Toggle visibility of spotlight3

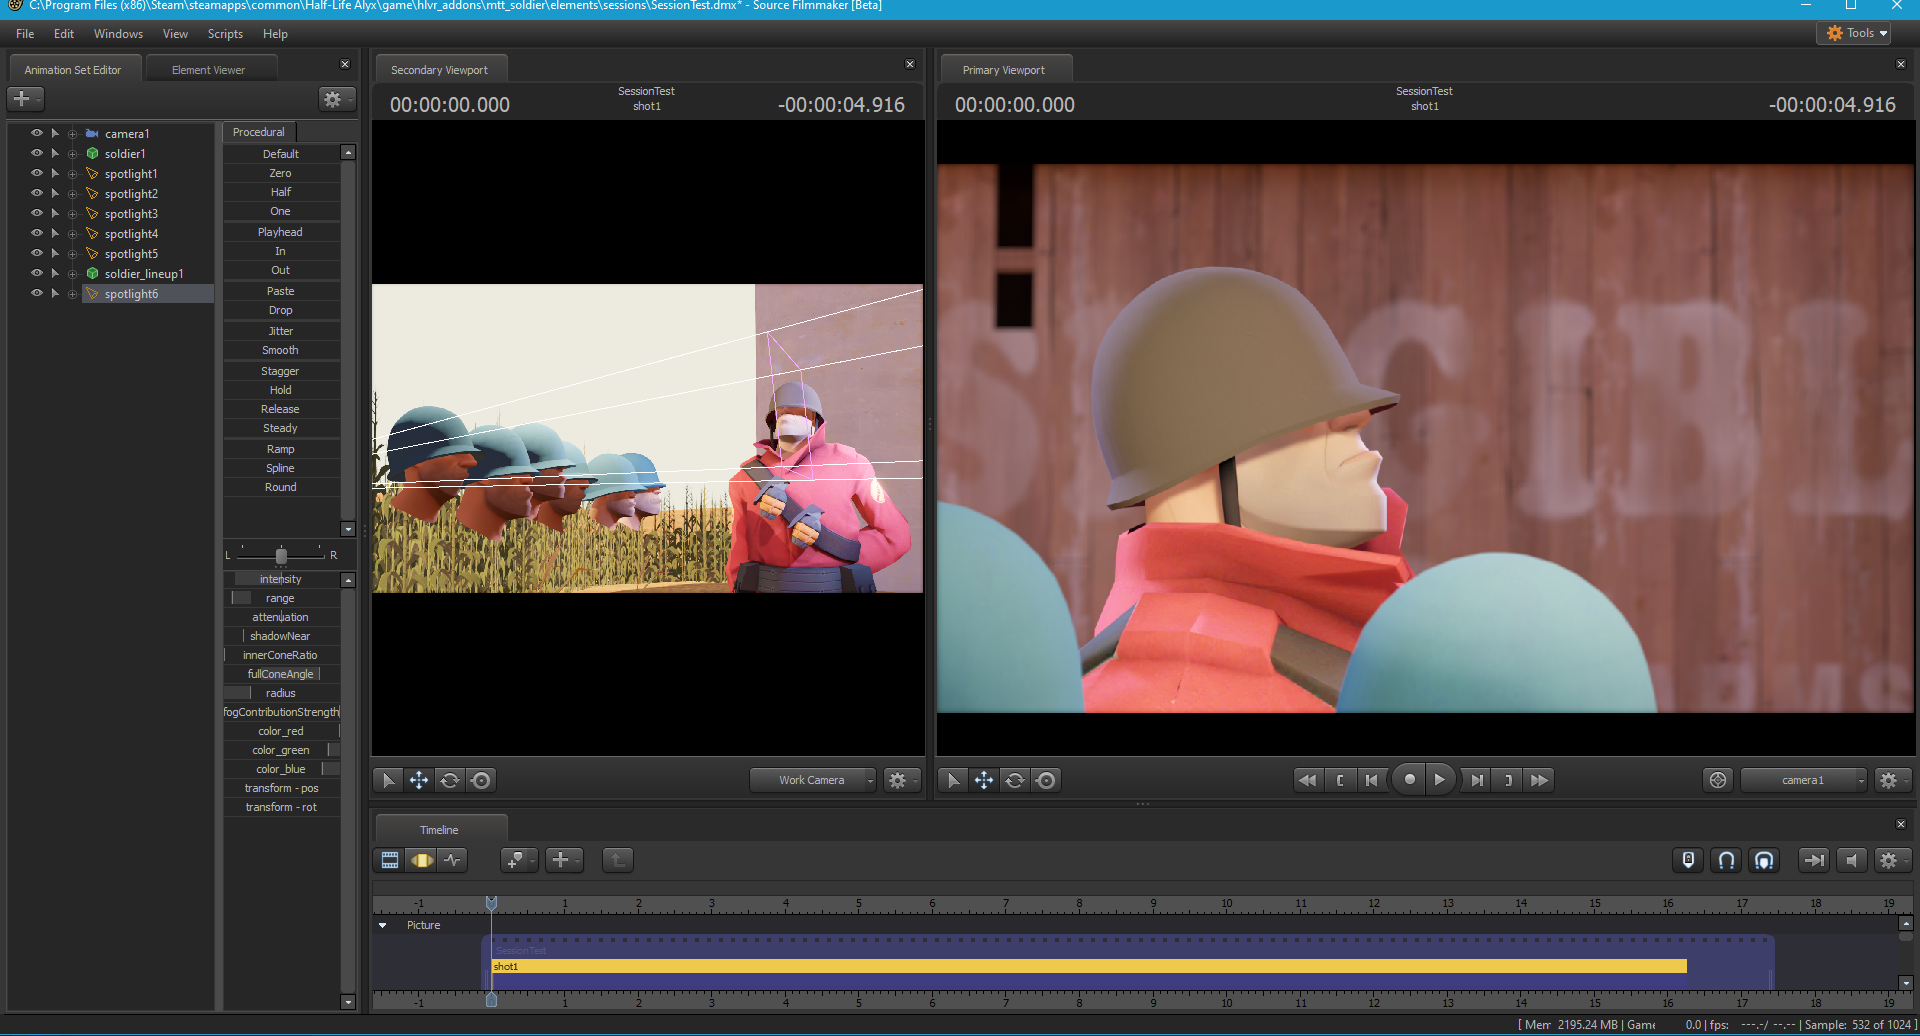[x=37, y=213]
